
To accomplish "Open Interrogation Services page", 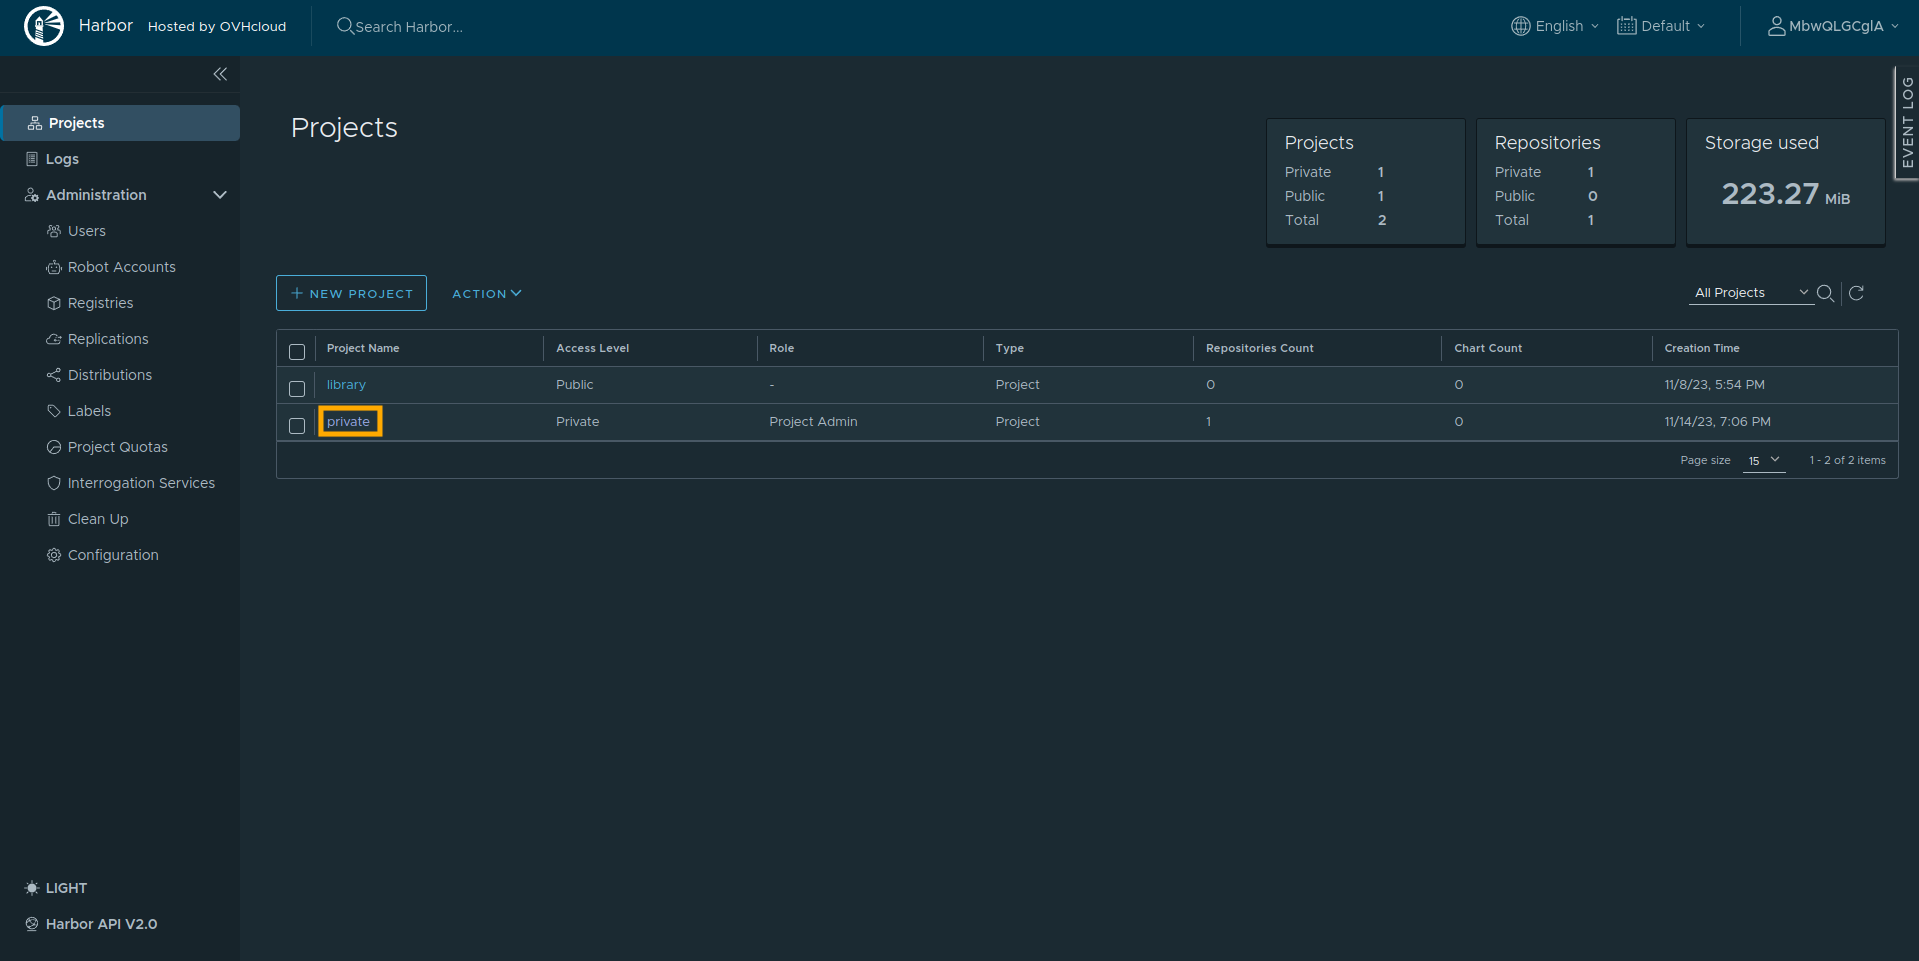I will coord(141,483).
